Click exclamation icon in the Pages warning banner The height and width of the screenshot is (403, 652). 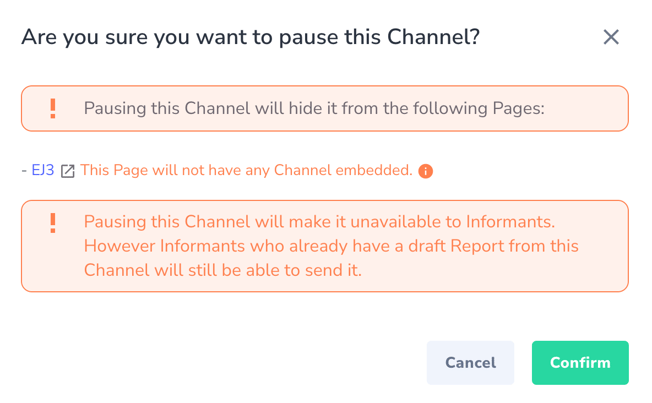pos(53,109)
